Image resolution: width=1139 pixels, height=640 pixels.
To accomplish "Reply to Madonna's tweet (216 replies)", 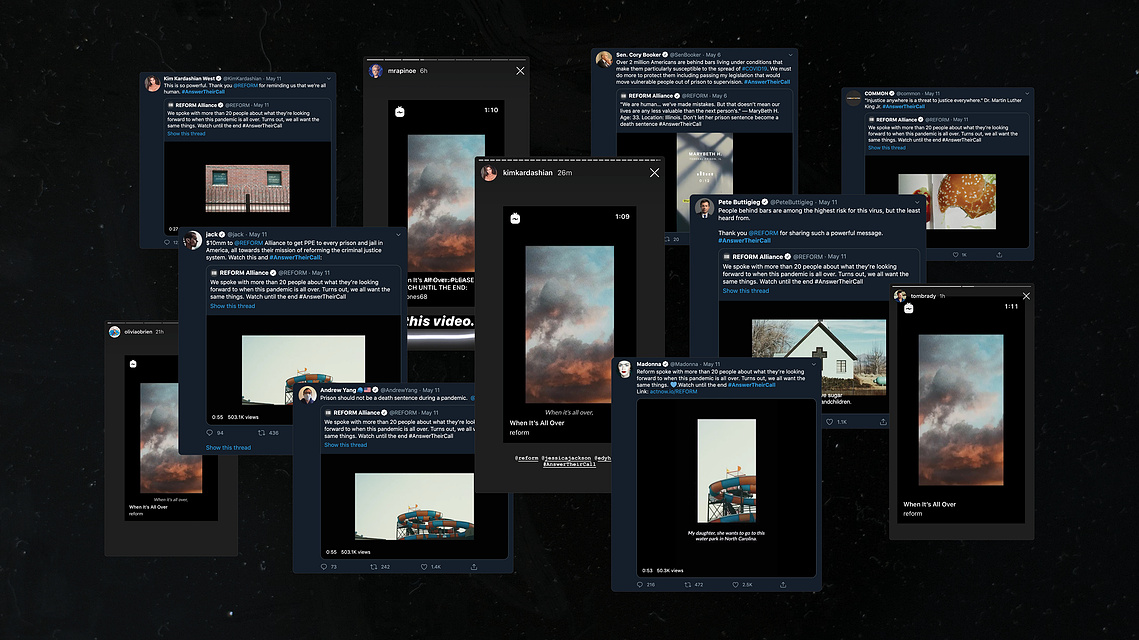I will pos(640,584).
